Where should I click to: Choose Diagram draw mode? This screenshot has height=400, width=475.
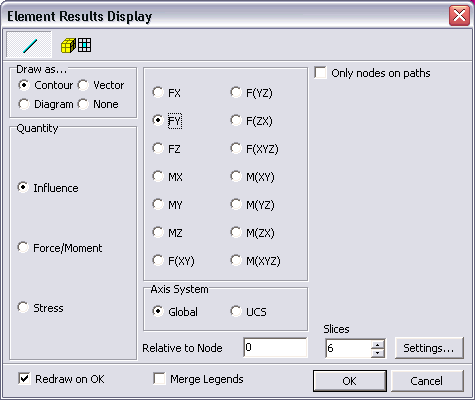[24, 104]
